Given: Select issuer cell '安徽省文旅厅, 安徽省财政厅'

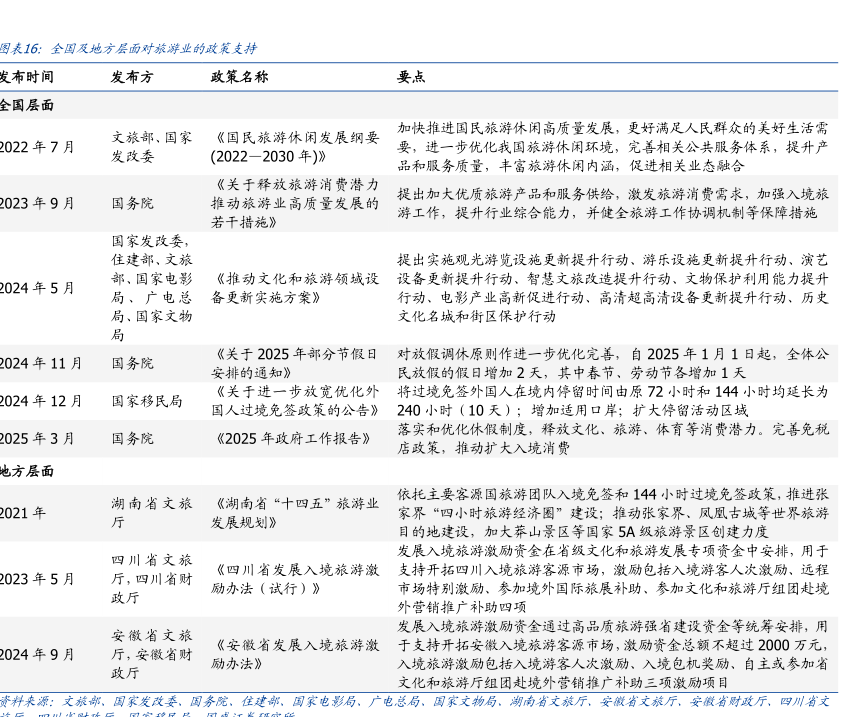Looking at the screenshot, I should click(152, 654).
